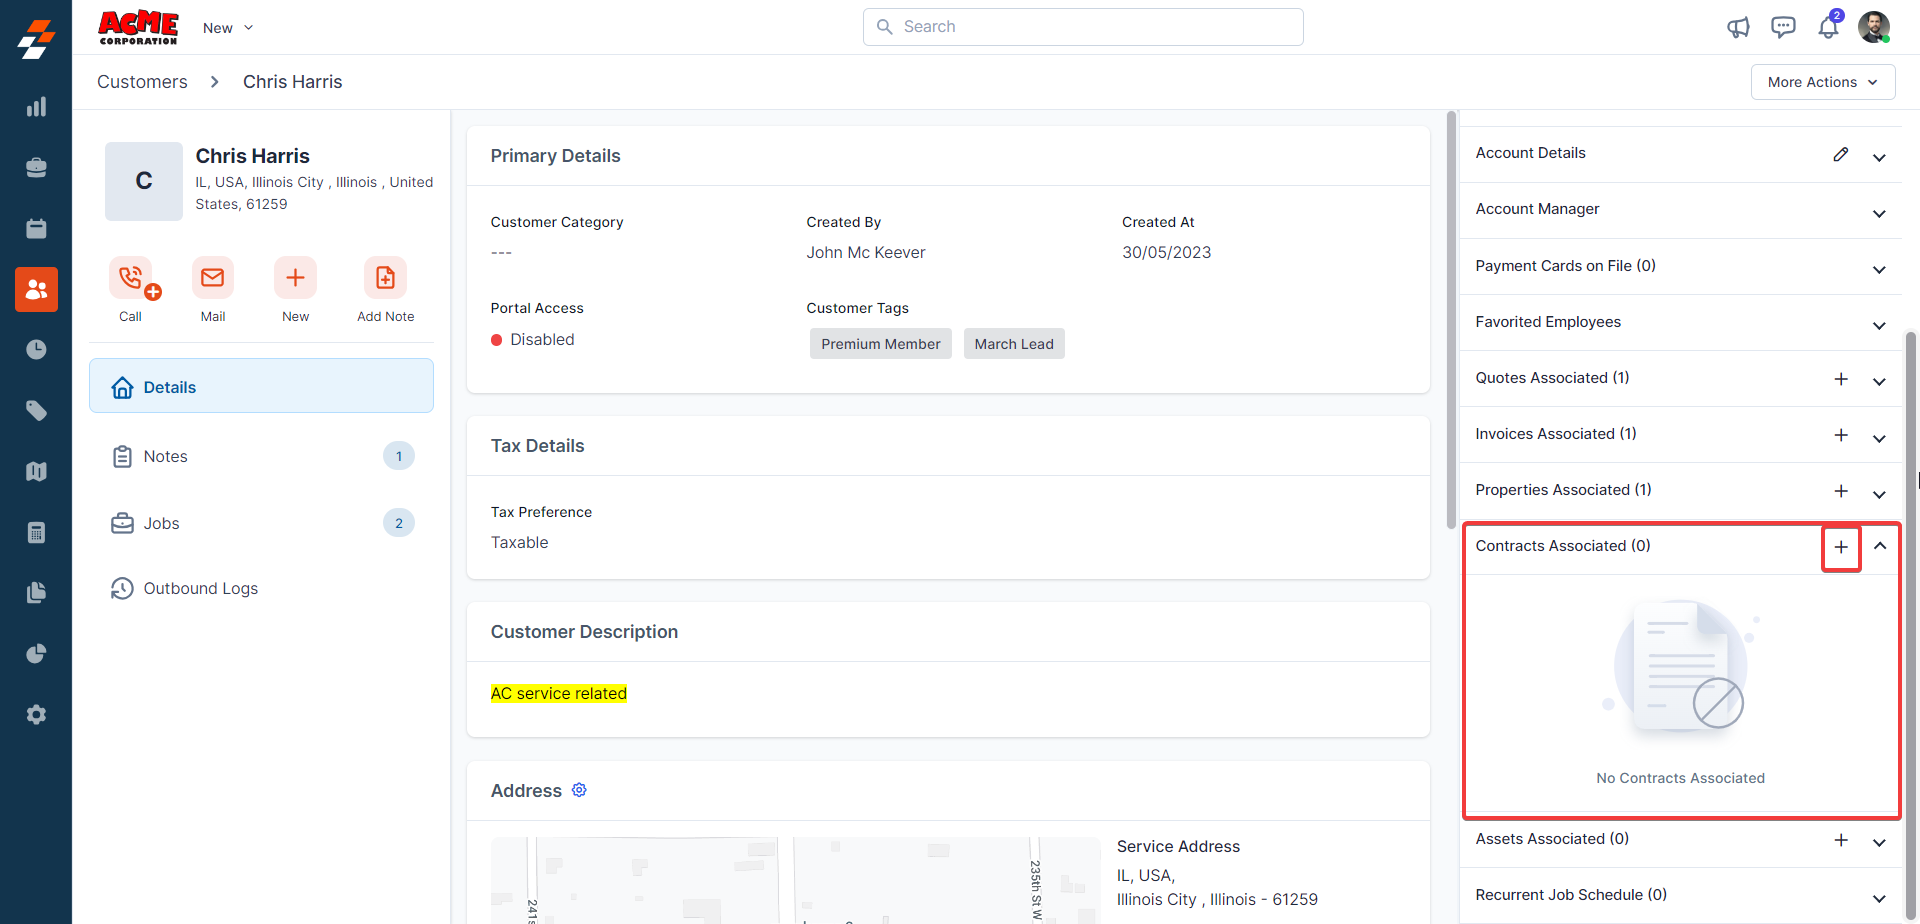
Task: Open the New dropdown in top bar
Action: [x=228, y=28]
